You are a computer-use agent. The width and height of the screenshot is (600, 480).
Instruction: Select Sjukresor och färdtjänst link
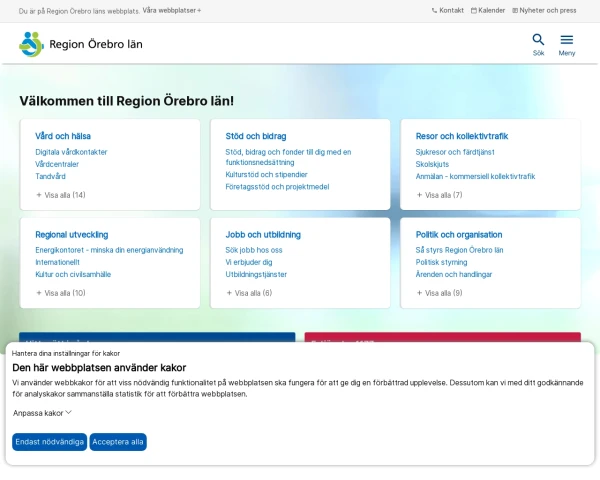click(x=455, y=152)
